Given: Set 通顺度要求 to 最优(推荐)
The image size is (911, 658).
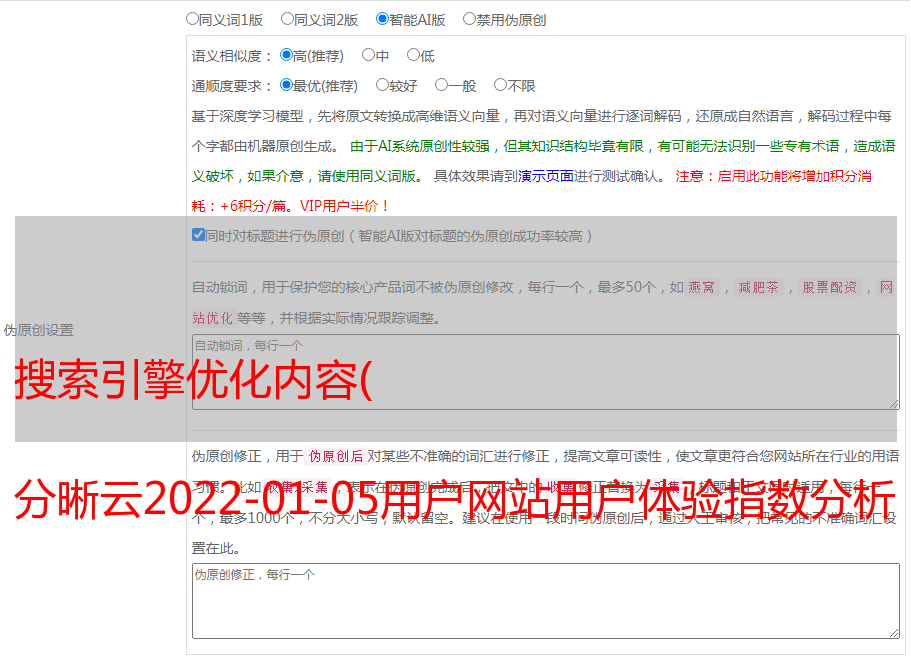Looking at the screenshot, I should pos(286,85).
